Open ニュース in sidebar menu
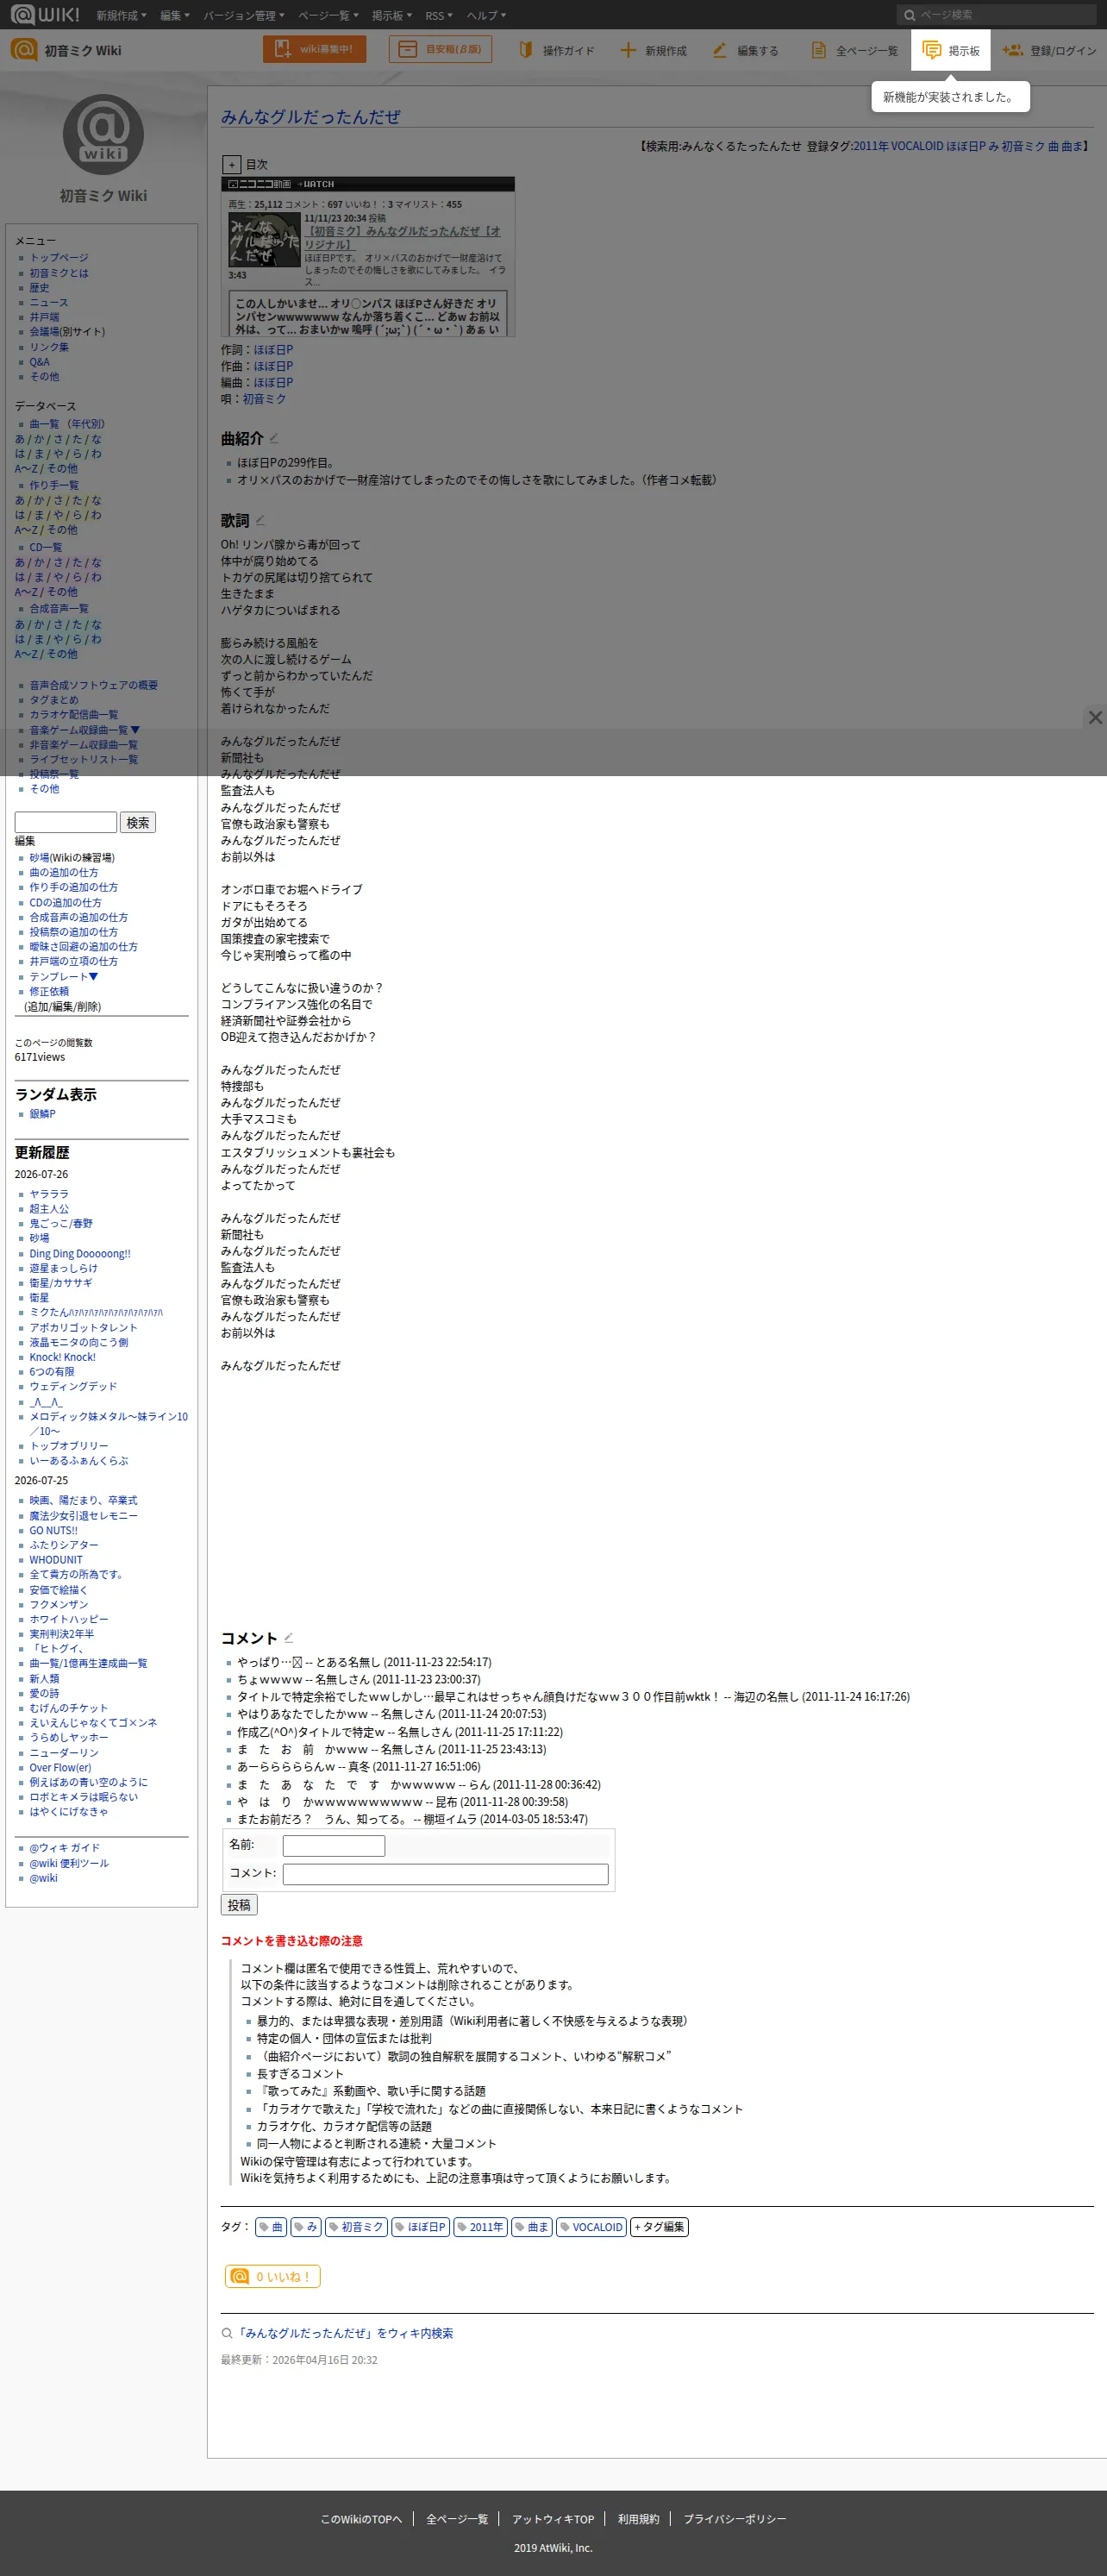 [x=49, y=302]
